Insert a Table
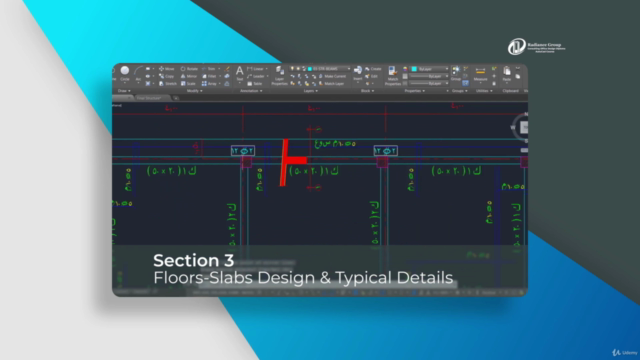 (255, 84)
